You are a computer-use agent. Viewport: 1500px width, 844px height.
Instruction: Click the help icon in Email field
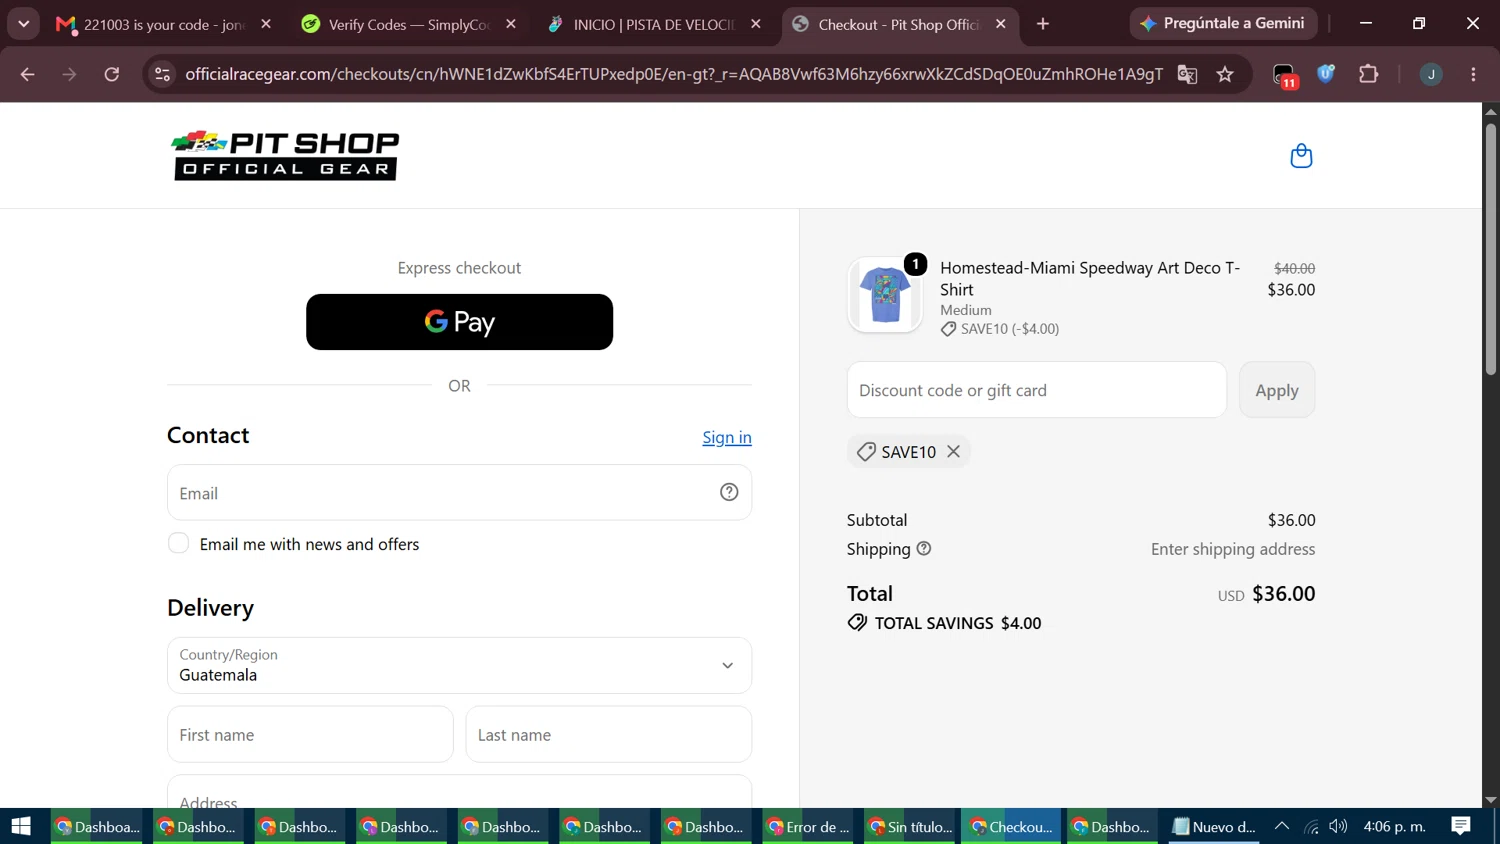click(x=729, y=492)
